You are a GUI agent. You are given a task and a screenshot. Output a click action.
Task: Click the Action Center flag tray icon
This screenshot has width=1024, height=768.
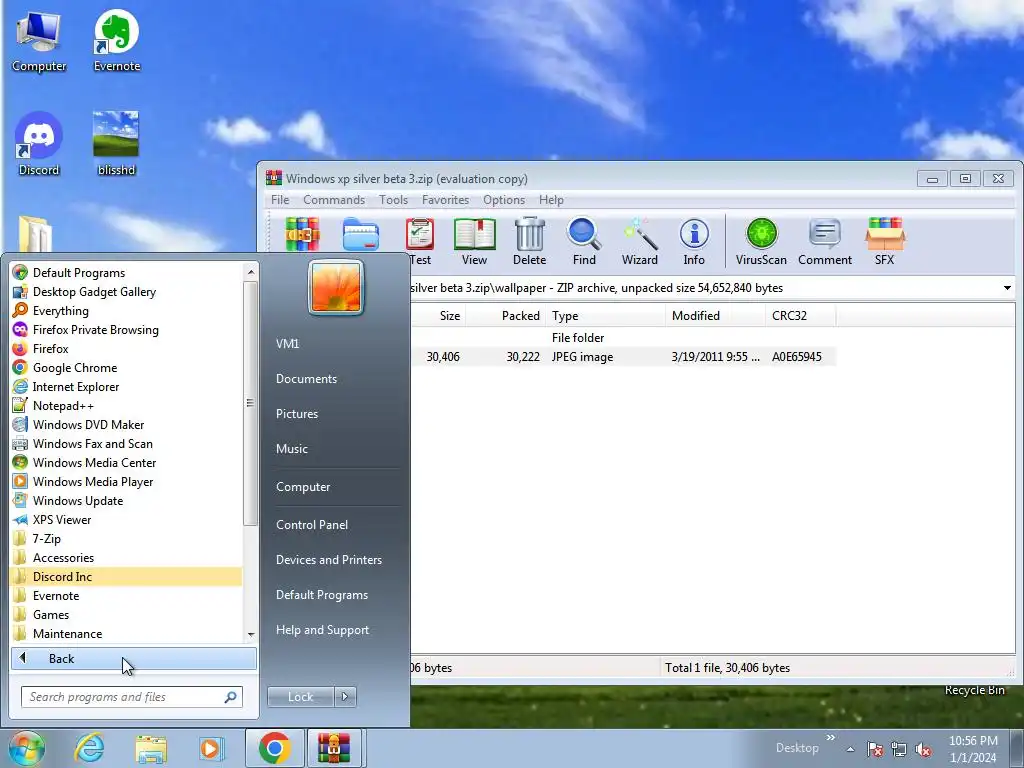pyautogui.click(x=875, y=750)
